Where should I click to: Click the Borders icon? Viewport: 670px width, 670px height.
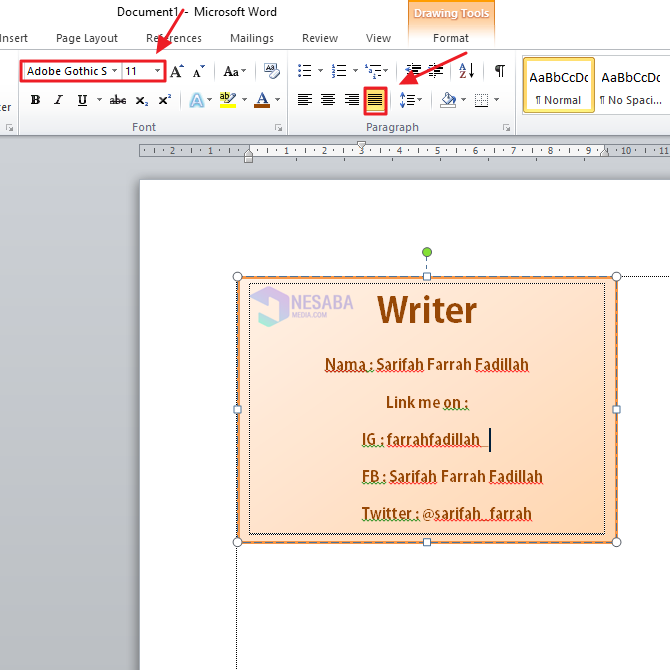point(481,100)
